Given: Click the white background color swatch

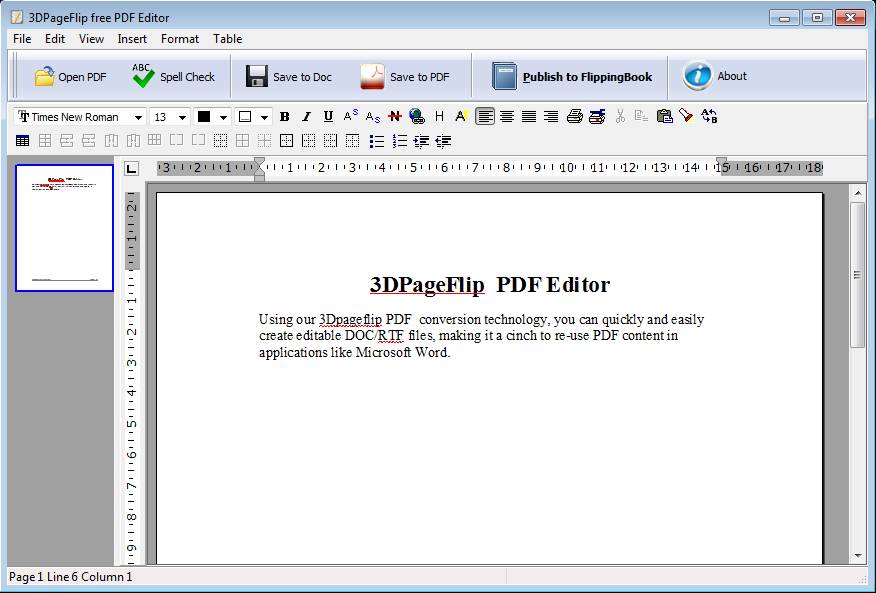Looking at the screenshot, I should (245, 117).
